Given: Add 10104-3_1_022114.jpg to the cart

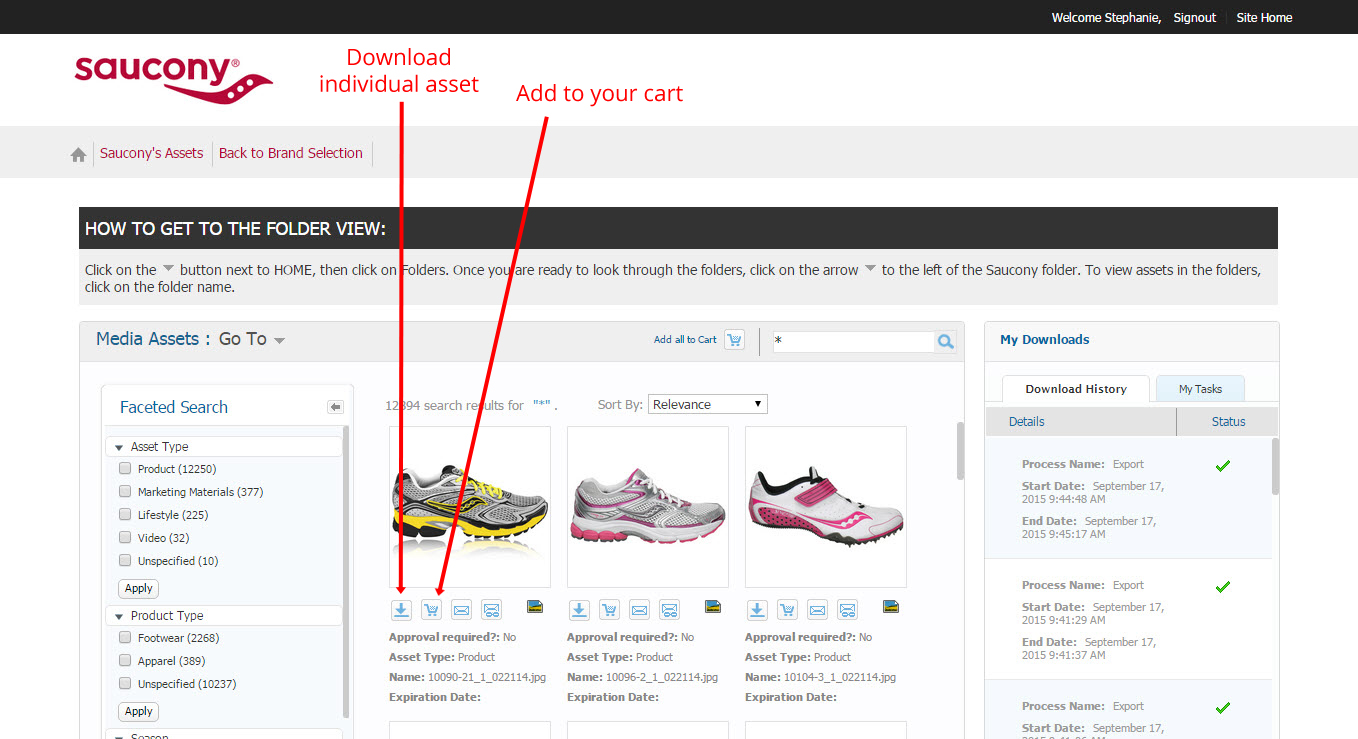Looking at the screenshot, I should coord(787,609).
